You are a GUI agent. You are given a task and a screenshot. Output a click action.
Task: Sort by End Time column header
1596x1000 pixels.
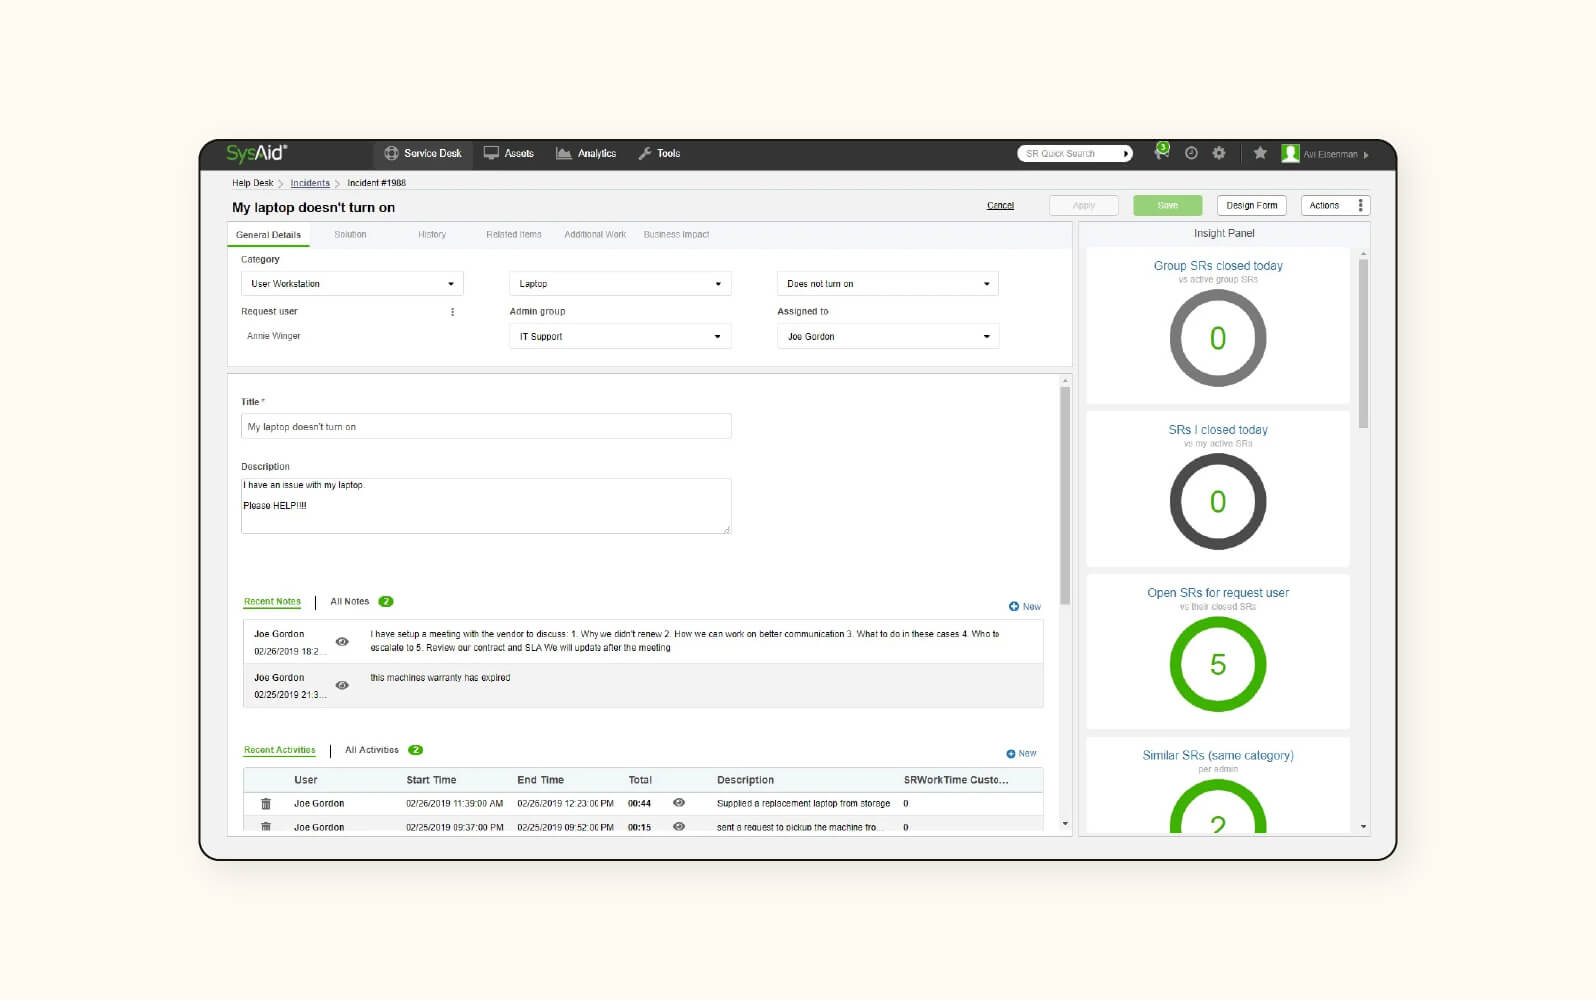pos(540,780)
